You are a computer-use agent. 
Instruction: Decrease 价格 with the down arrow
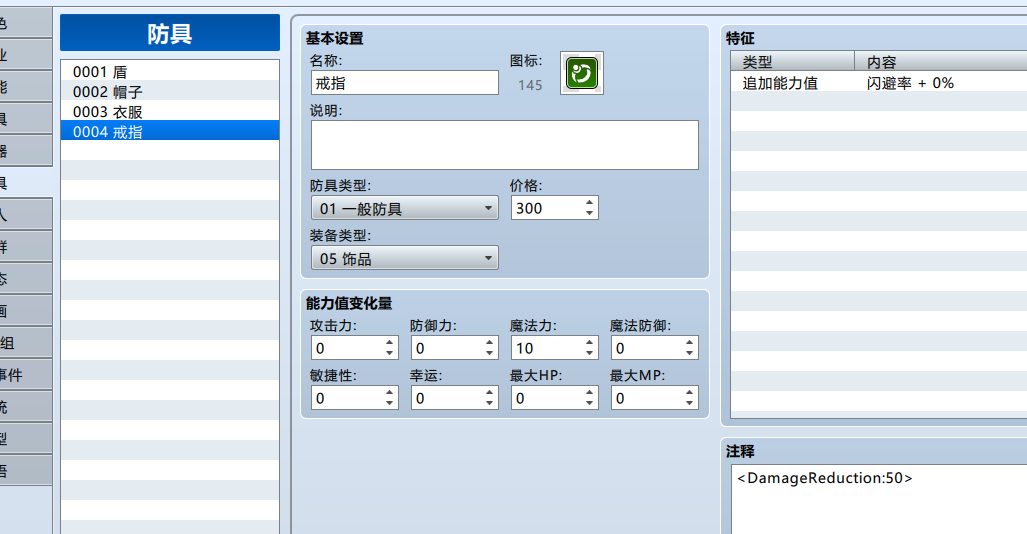589,214
